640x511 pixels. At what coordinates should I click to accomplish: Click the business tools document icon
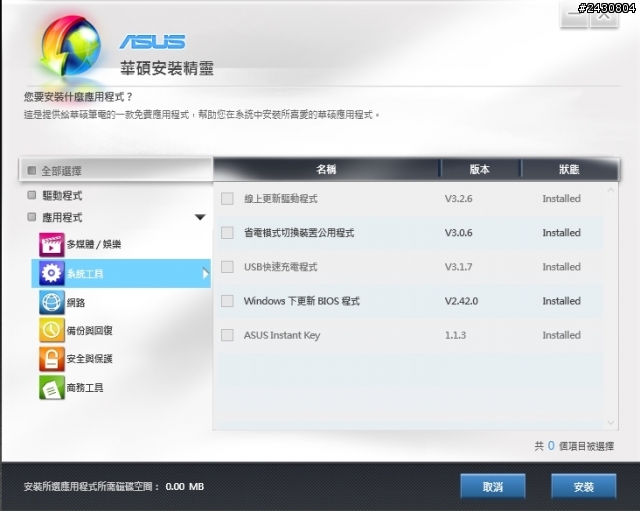click(51, 387)
